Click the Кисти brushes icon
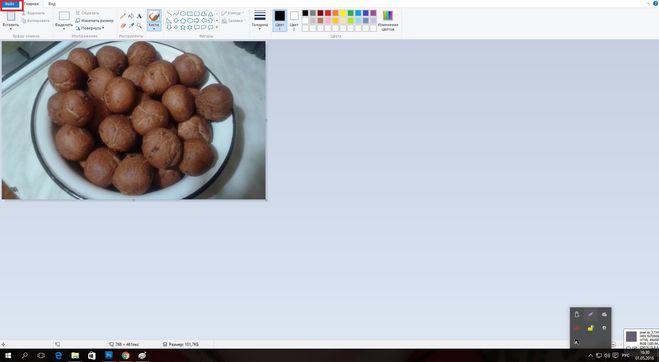This screenshot has width=659, height=362. pyautogui.click(x=154, y=16)
